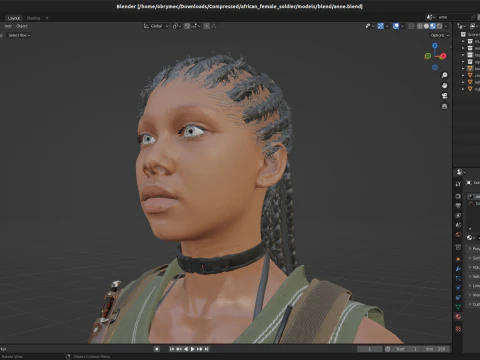Viewport: 480px width, 360px height.
Task: Play the animation
Action: click(192, 349)
